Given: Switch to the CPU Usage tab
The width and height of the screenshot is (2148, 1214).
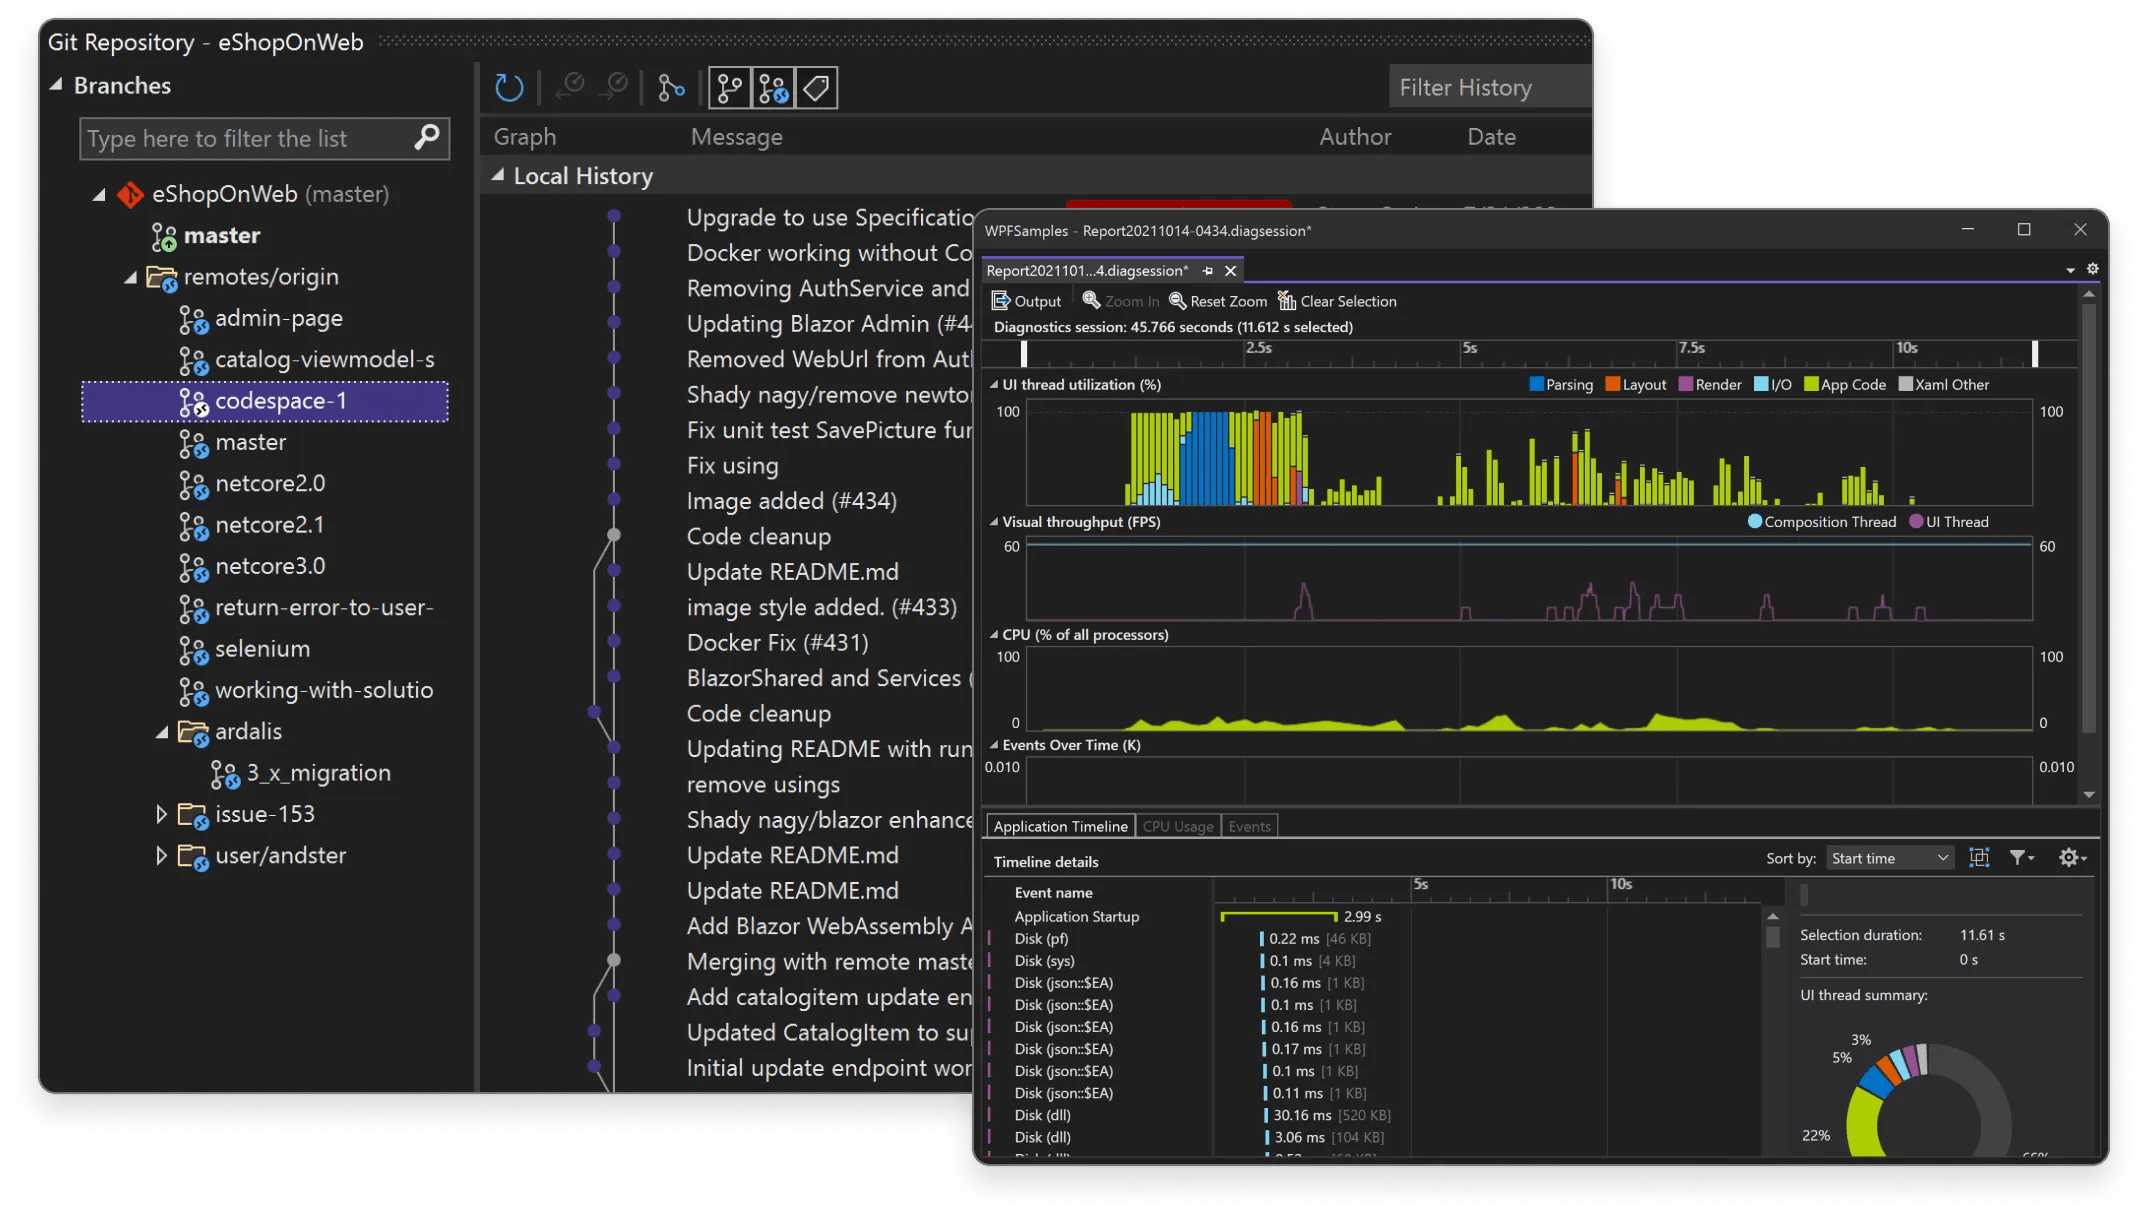Looking at the screenshot, I should (1178, 826).
